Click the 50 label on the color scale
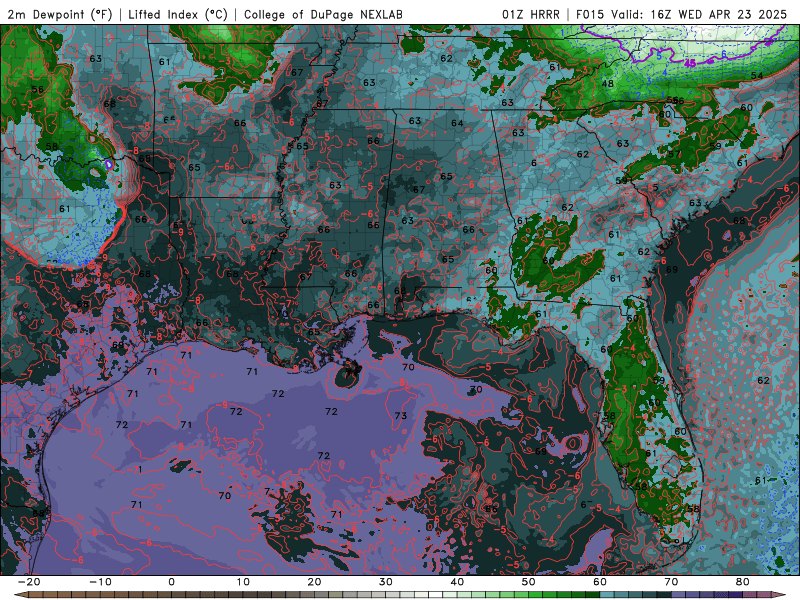The height and width of the screenshot is (600, 800). tap(529, 582)
